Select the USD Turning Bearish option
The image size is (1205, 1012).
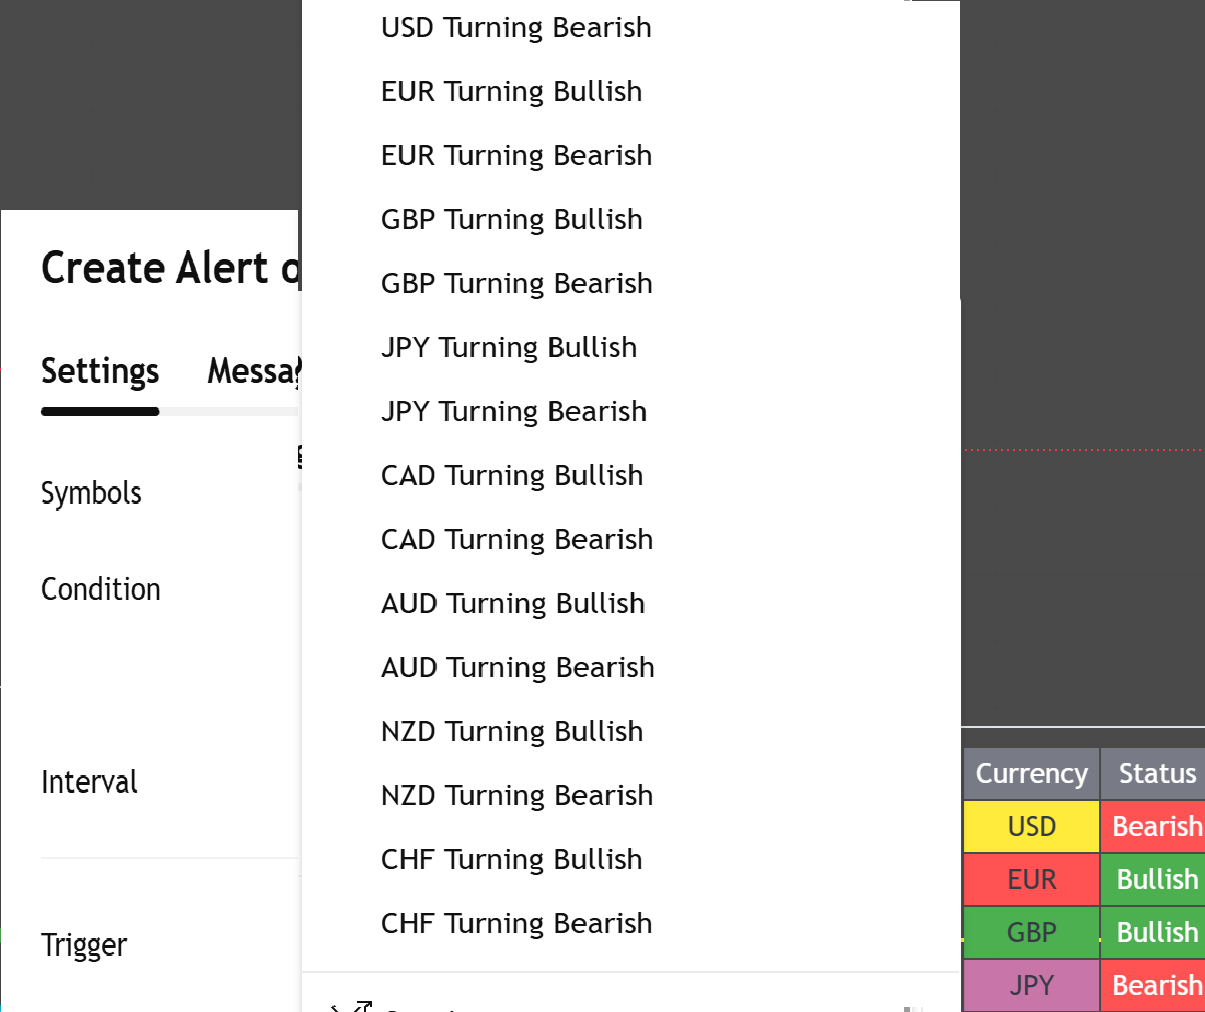pyautogui.click(x=516, y=27)
